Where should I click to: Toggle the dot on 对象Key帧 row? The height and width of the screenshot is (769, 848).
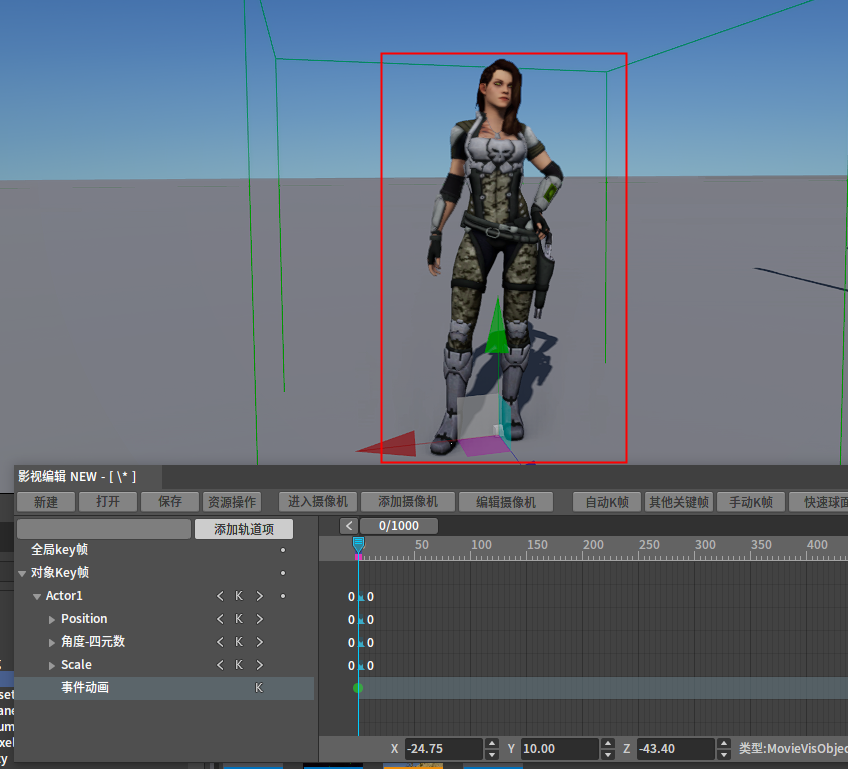pos(283,573)
